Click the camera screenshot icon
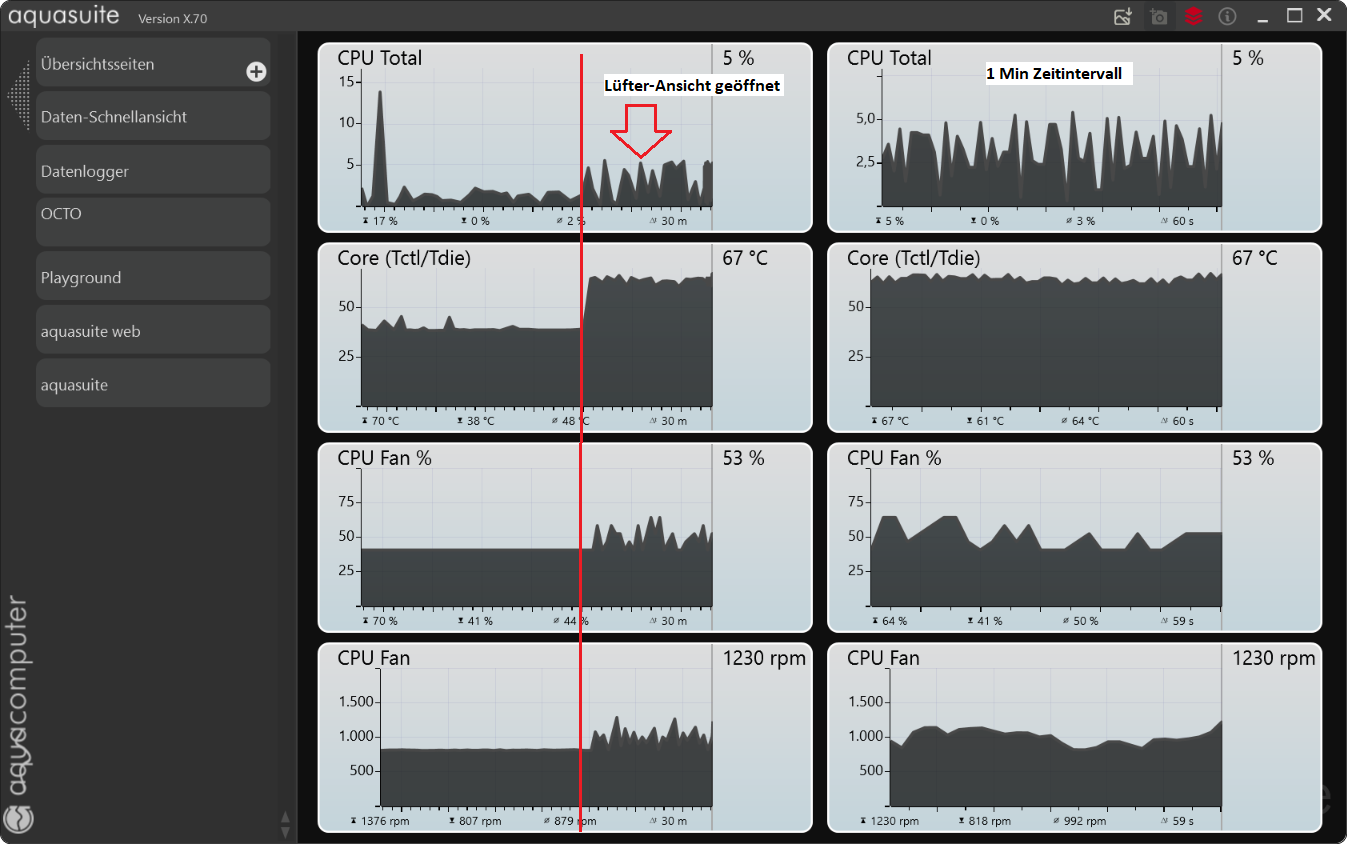Viewport: 1347px width, 844px height. click(x=1159, y=16)
